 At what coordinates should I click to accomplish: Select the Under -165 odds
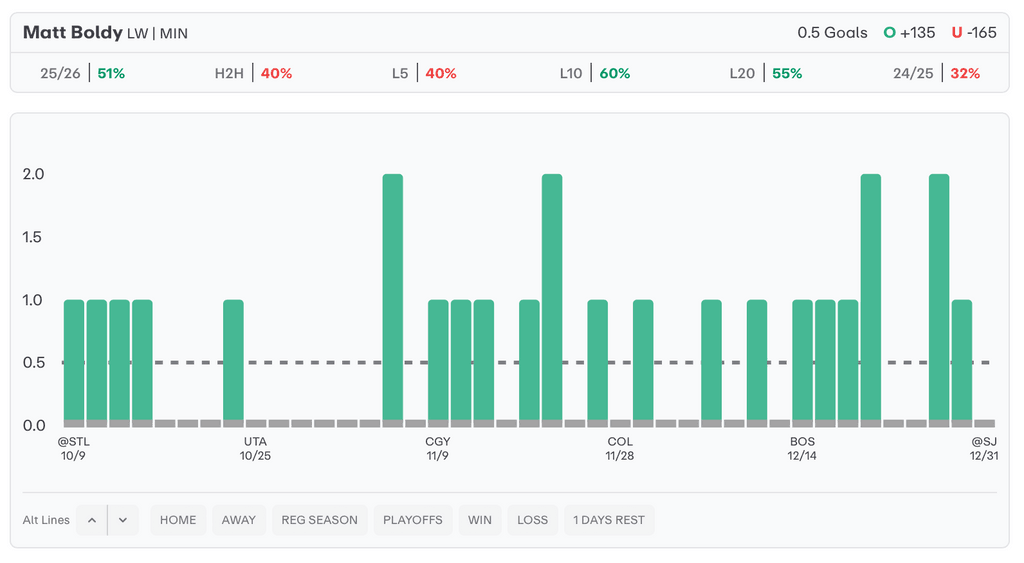click(x=973, y=33)
